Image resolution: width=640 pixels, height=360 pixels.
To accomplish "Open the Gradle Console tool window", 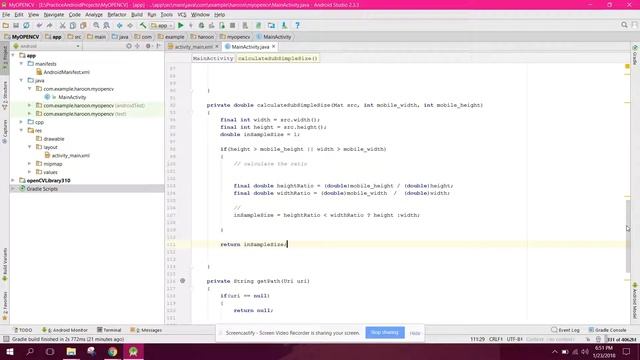I will click(x=607, y=330).
